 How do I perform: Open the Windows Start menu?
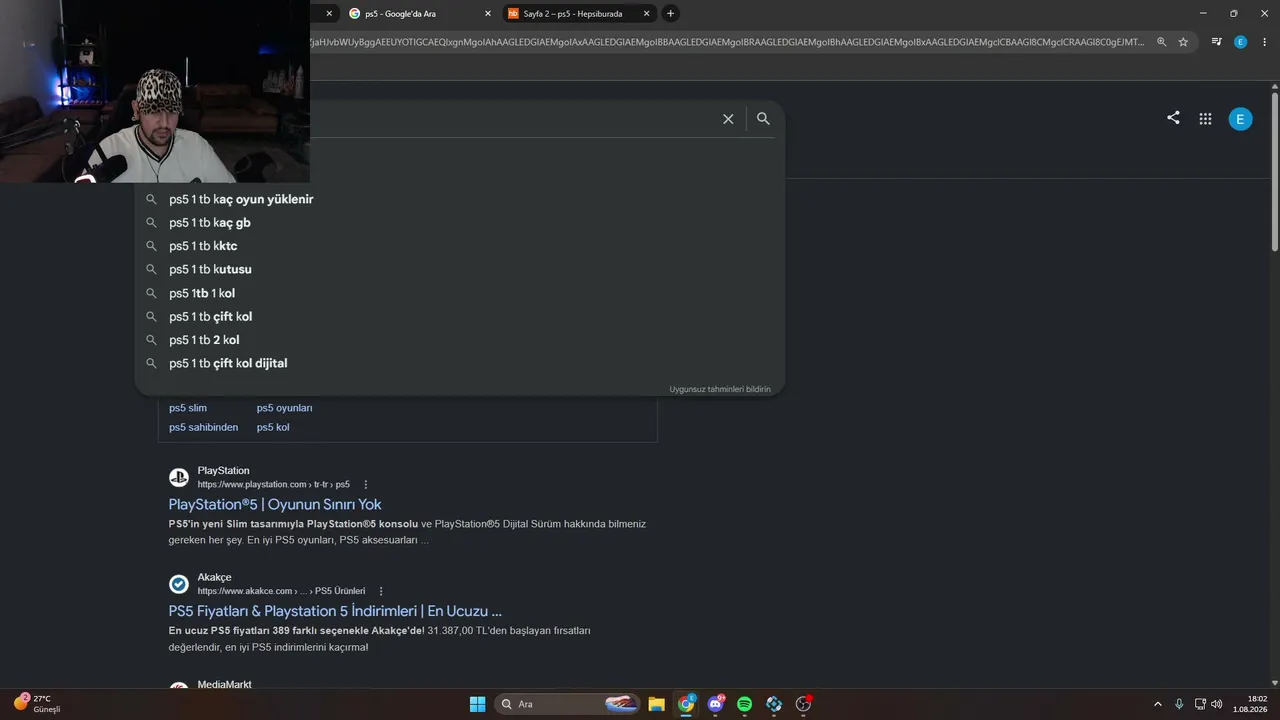(477, 704)
